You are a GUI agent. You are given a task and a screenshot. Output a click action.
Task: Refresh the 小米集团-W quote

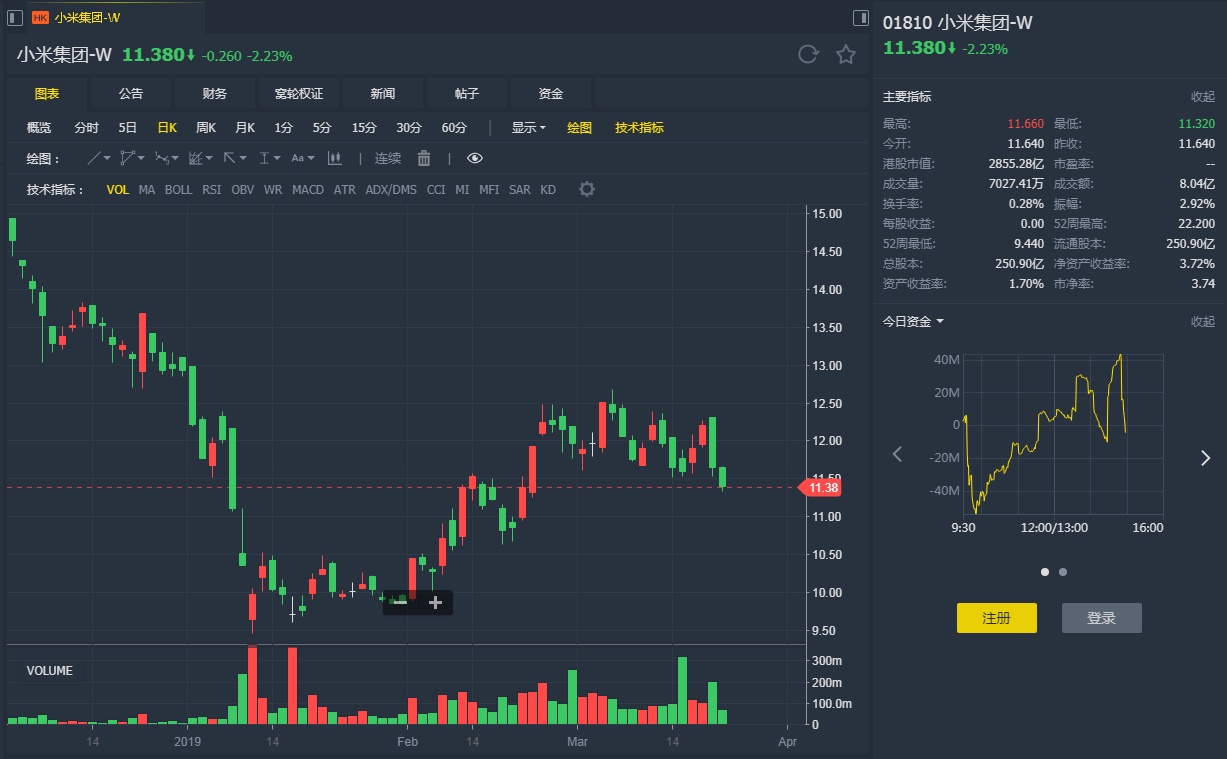tap(808, 55)
